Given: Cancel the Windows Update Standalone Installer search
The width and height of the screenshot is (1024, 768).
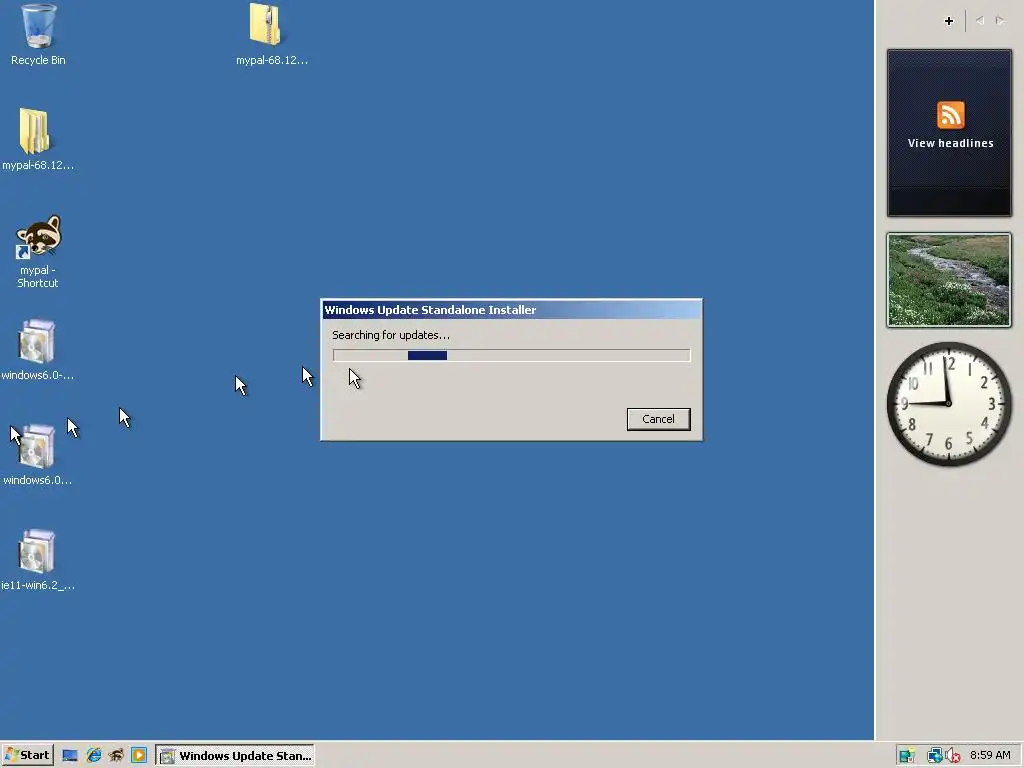Looking at the screenshot, I should click(x=658, y=419).
